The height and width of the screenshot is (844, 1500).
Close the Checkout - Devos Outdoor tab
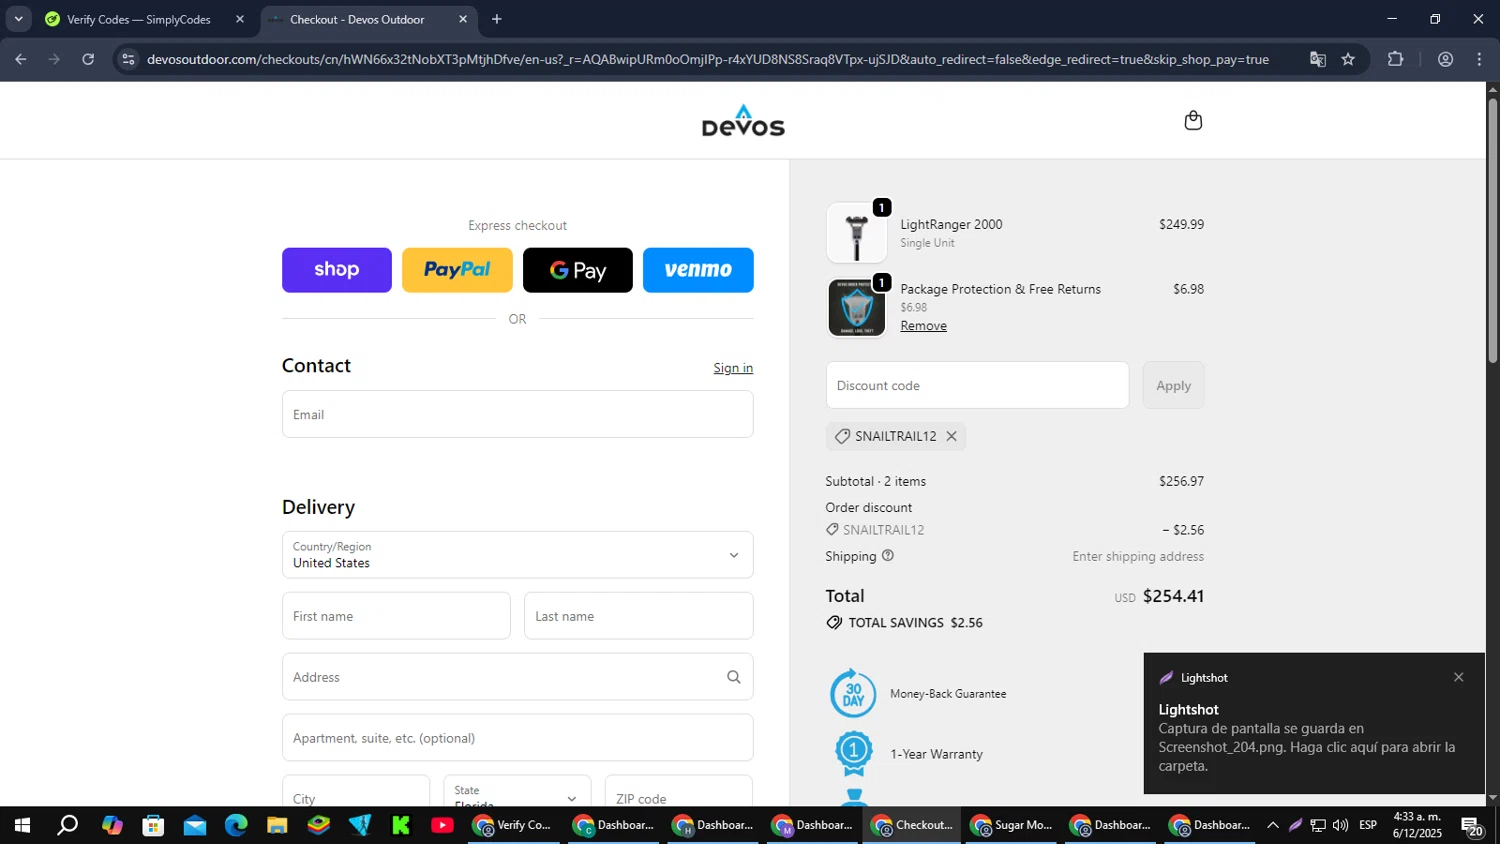click(463, 19)
